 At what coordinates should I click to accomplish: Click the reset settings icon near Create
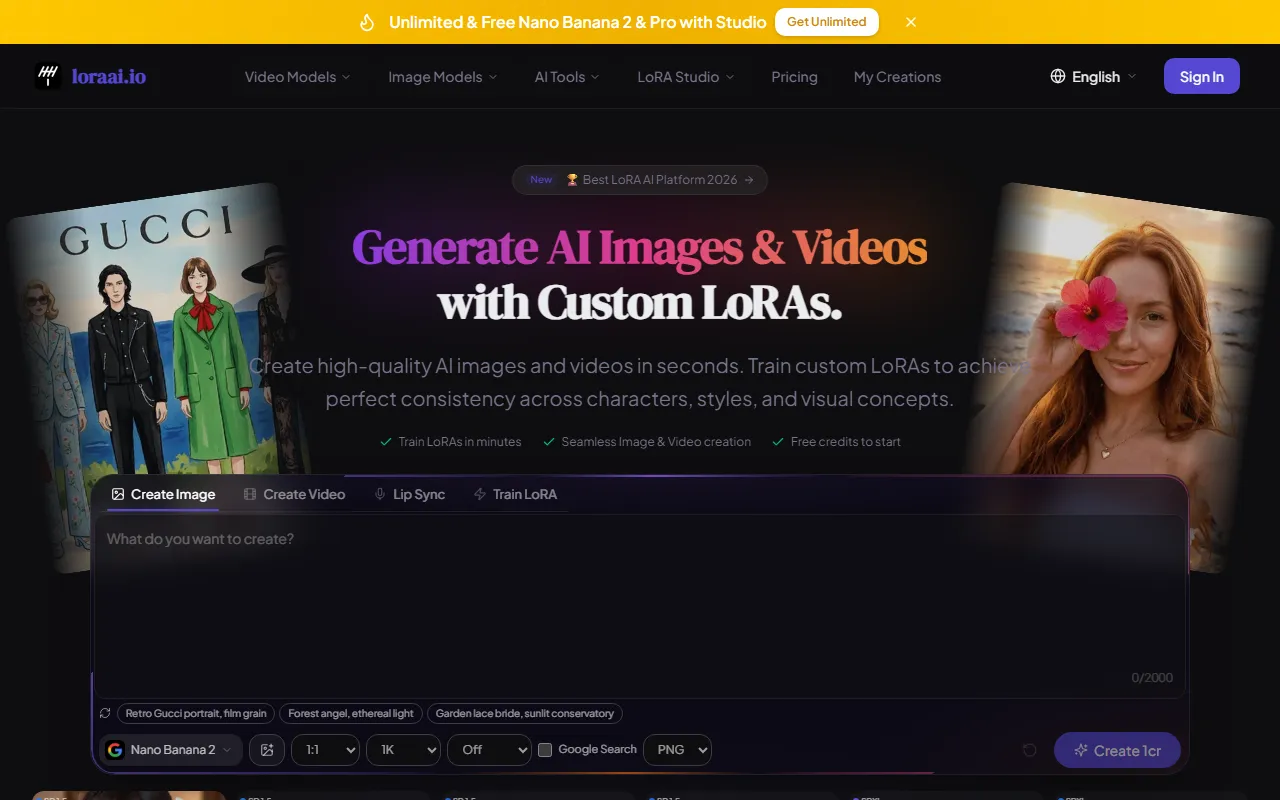pyautogui.click(x=1029, y=750)
